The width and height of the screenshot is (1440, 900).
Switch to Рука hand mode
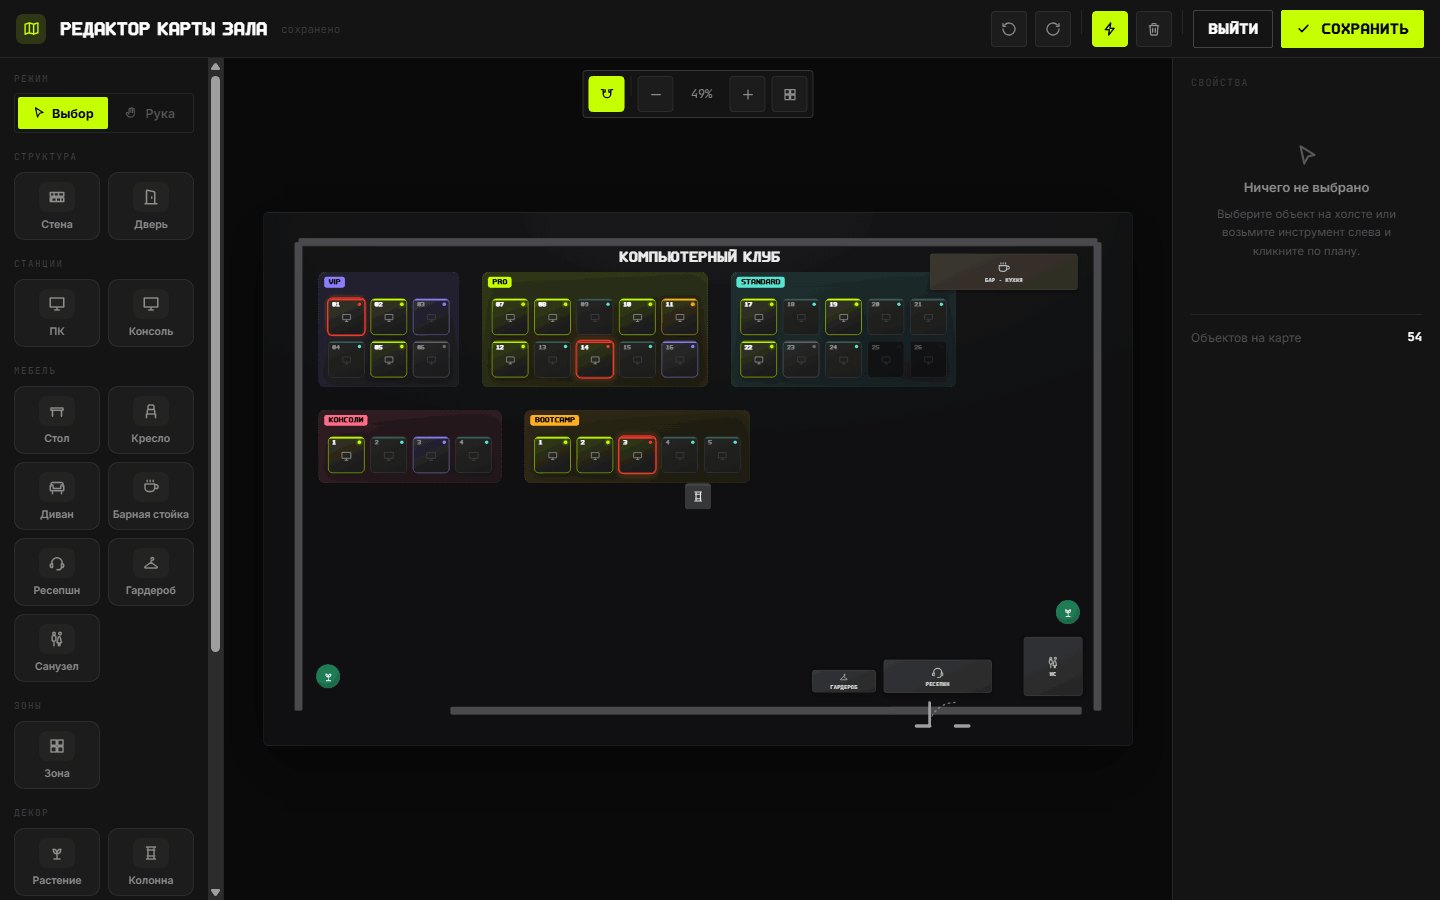150,113
